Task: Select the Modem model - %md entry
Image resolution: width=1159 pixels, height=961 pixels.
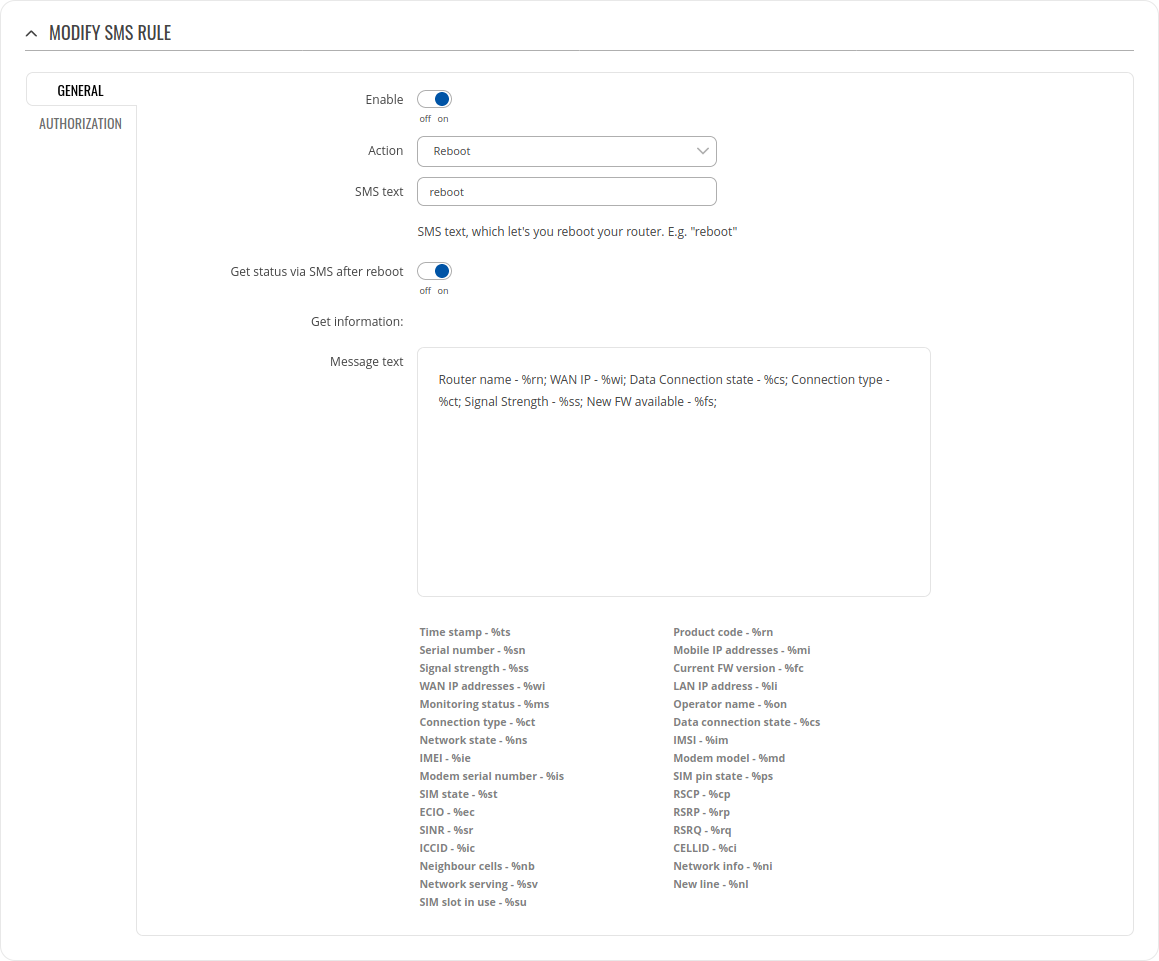Action: click(729, 759)
